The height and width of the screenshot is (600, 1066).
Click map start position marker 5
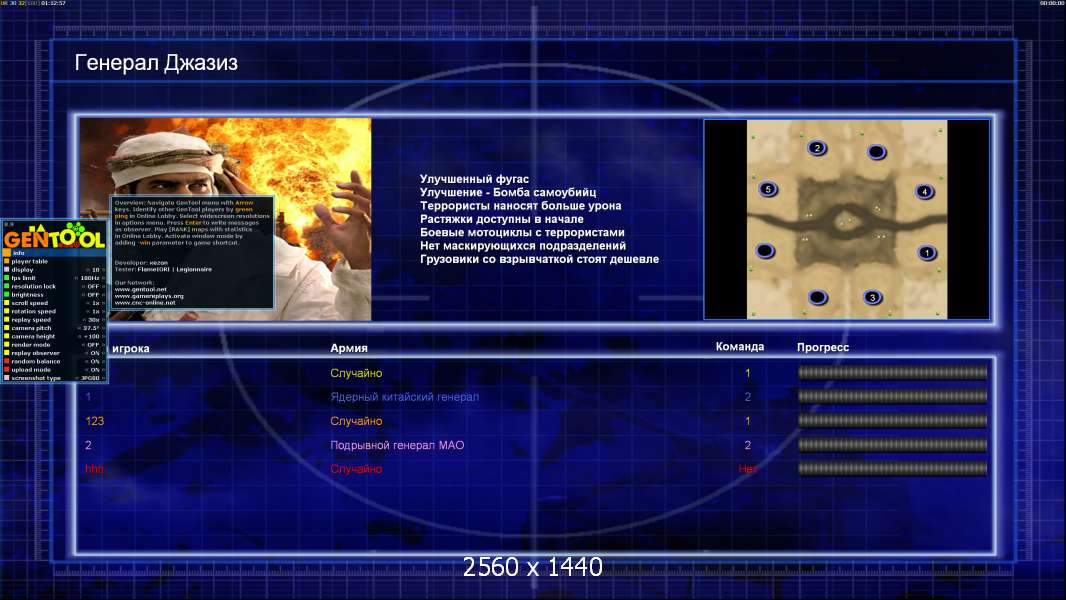coord(768,190)
